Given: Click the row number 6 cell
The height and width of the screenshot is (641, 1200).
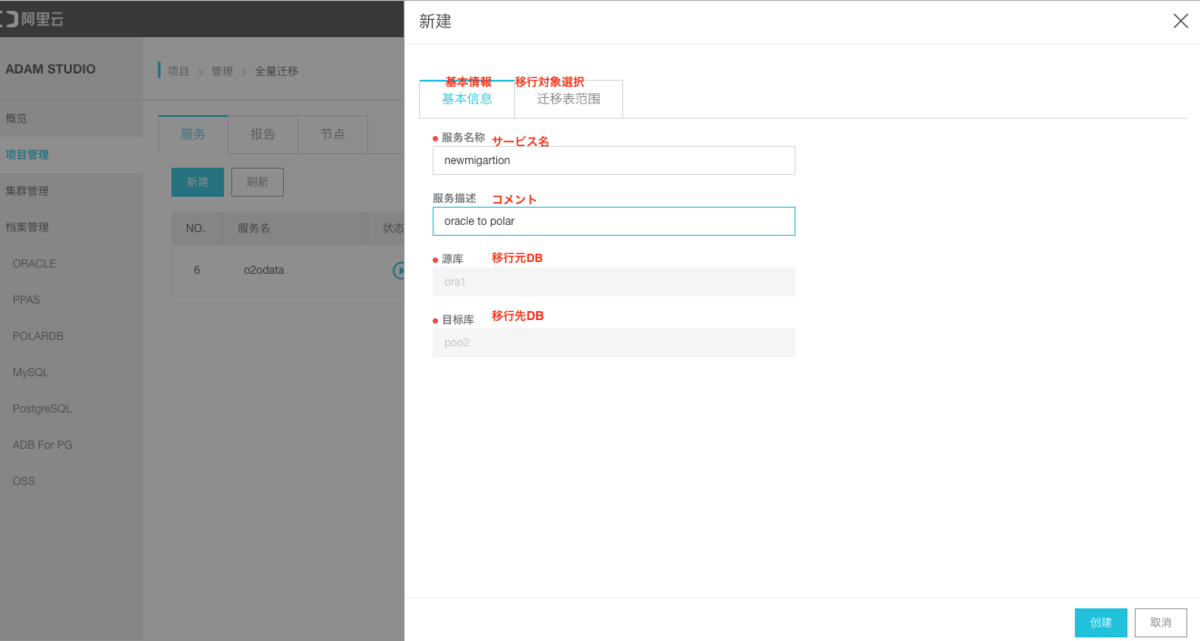Looking at the screenshot, I should tap(196, 270).
